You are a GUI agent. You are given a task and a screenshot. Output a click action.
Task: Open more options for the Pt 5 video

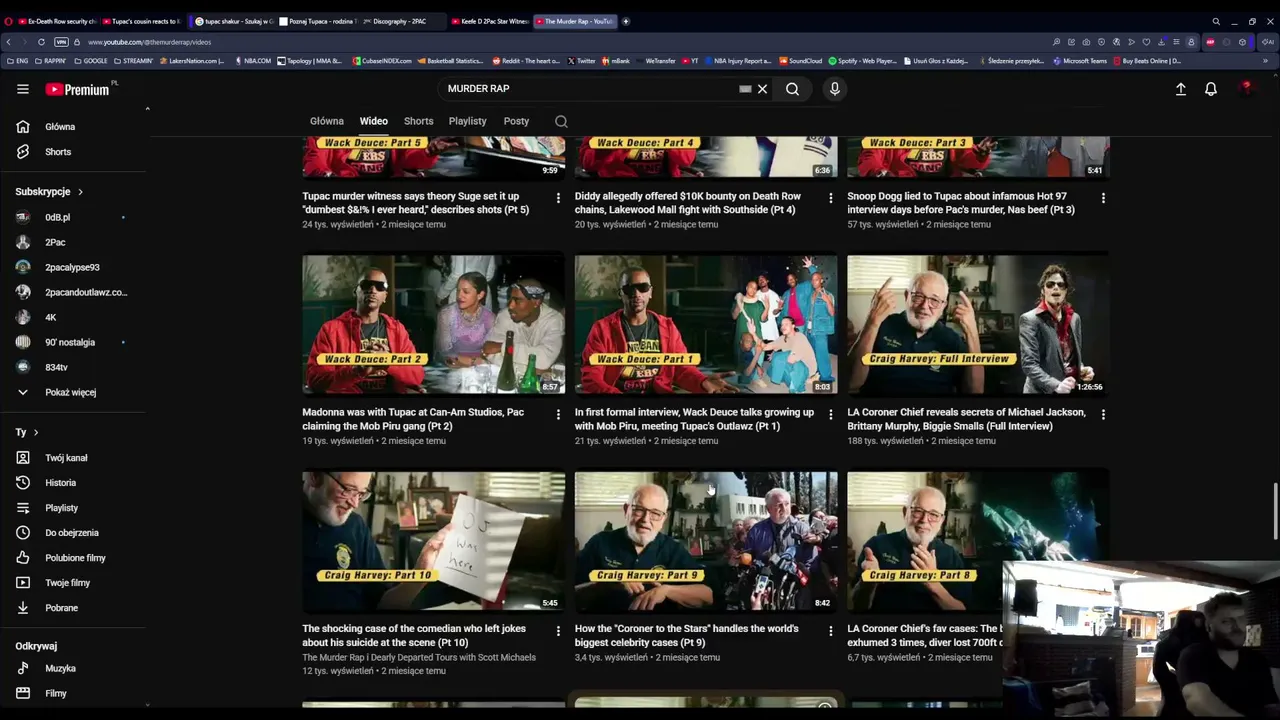[x=558, y=198]
